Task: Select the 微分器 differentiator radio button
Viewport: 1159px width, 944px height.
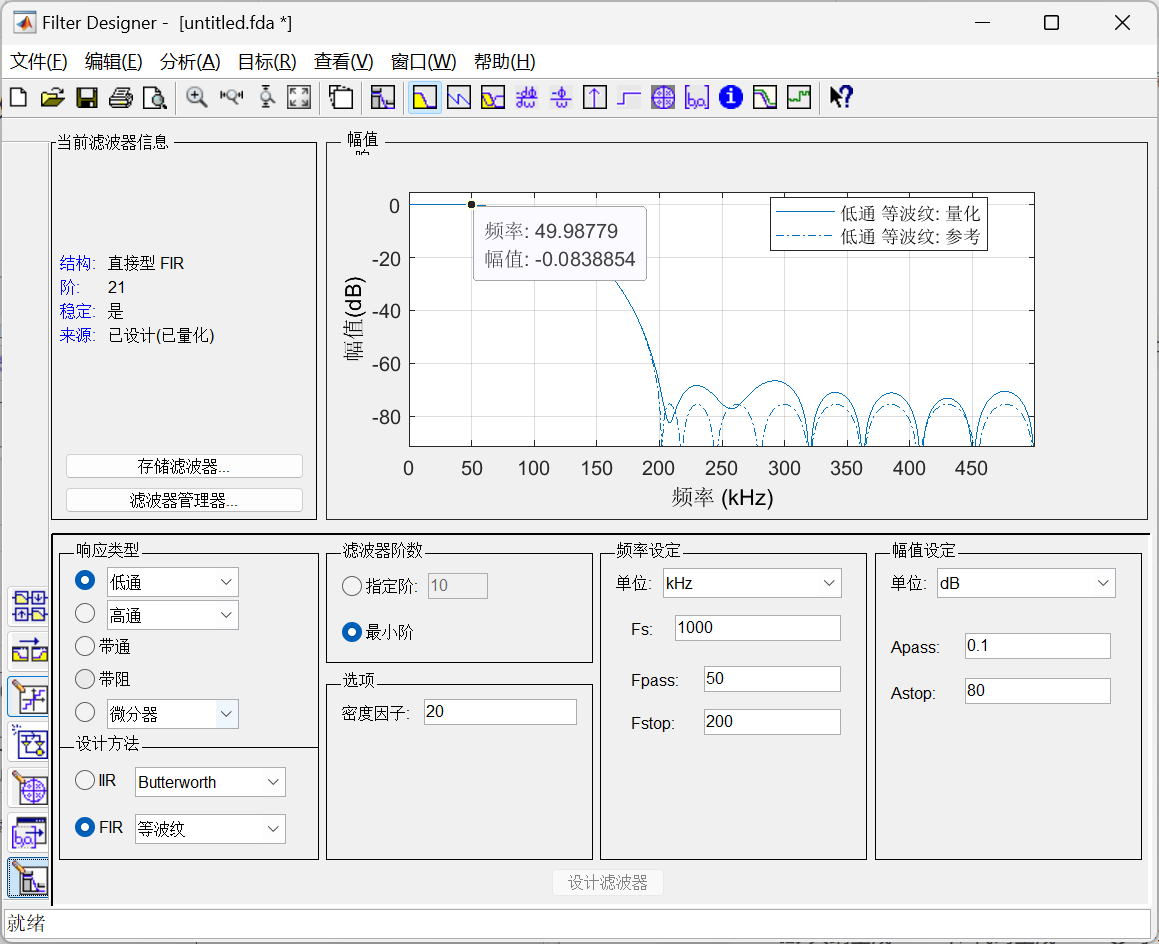Action: [85, 712]
